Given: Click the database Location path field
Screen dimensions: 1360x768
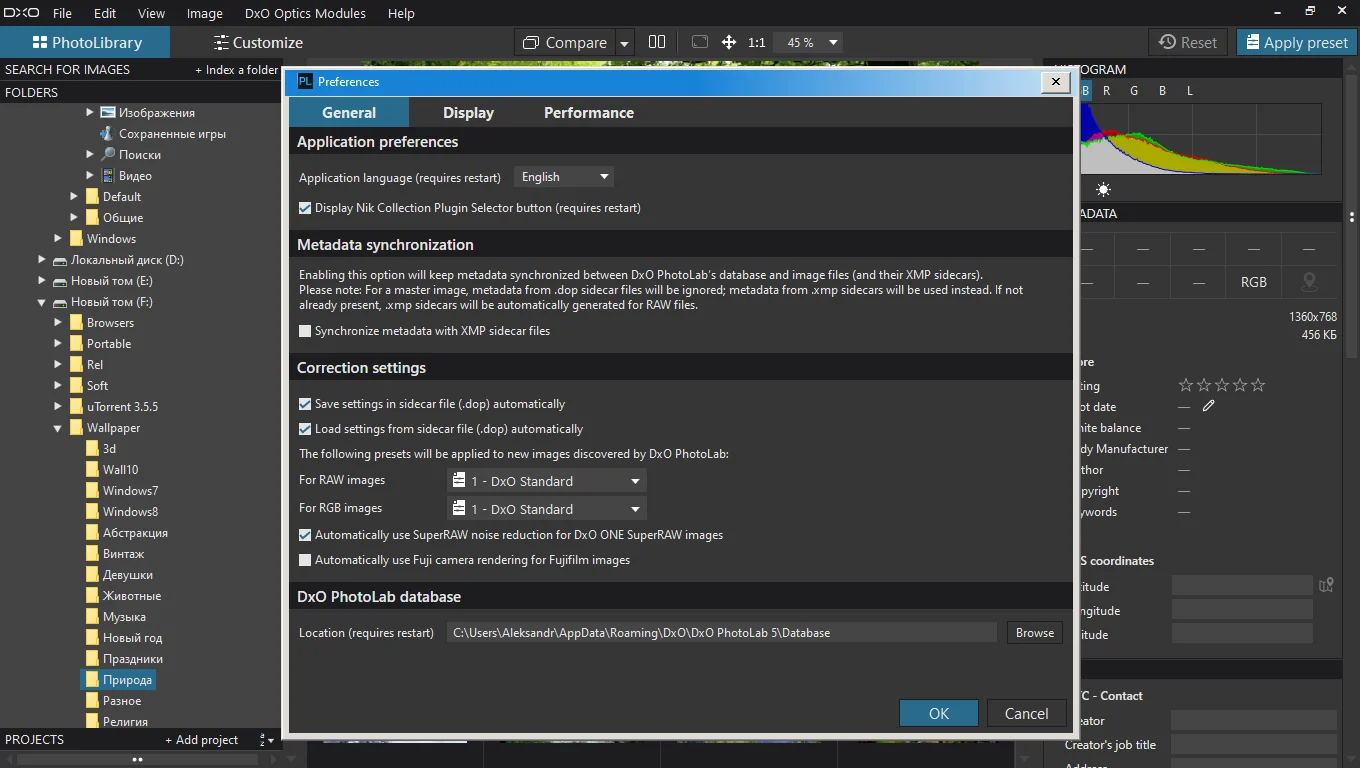Looking at the screenshot, I should tap(722, 632).
